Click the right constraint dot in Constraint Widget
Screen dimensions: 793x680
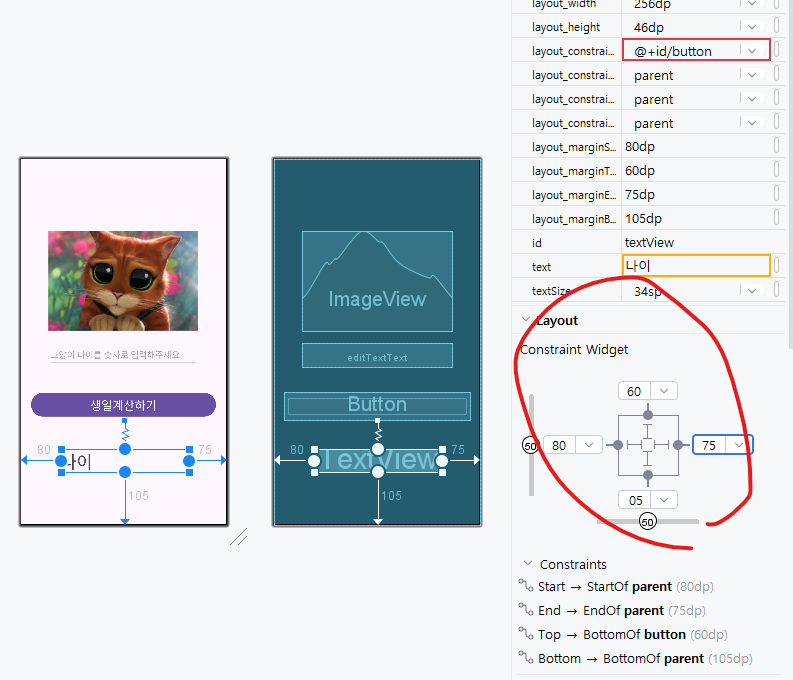coord(678,445)
